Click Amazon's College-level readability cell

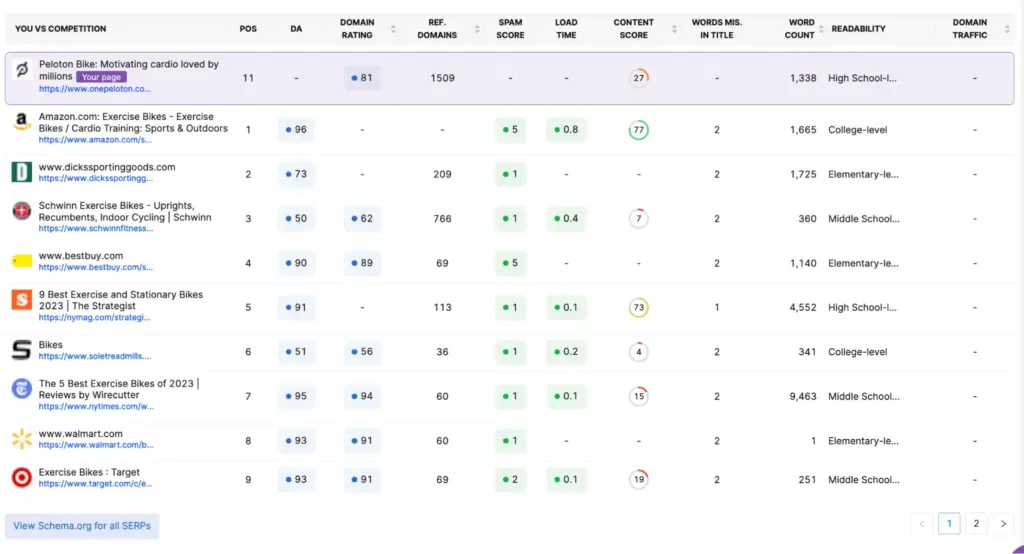[857, 129]
